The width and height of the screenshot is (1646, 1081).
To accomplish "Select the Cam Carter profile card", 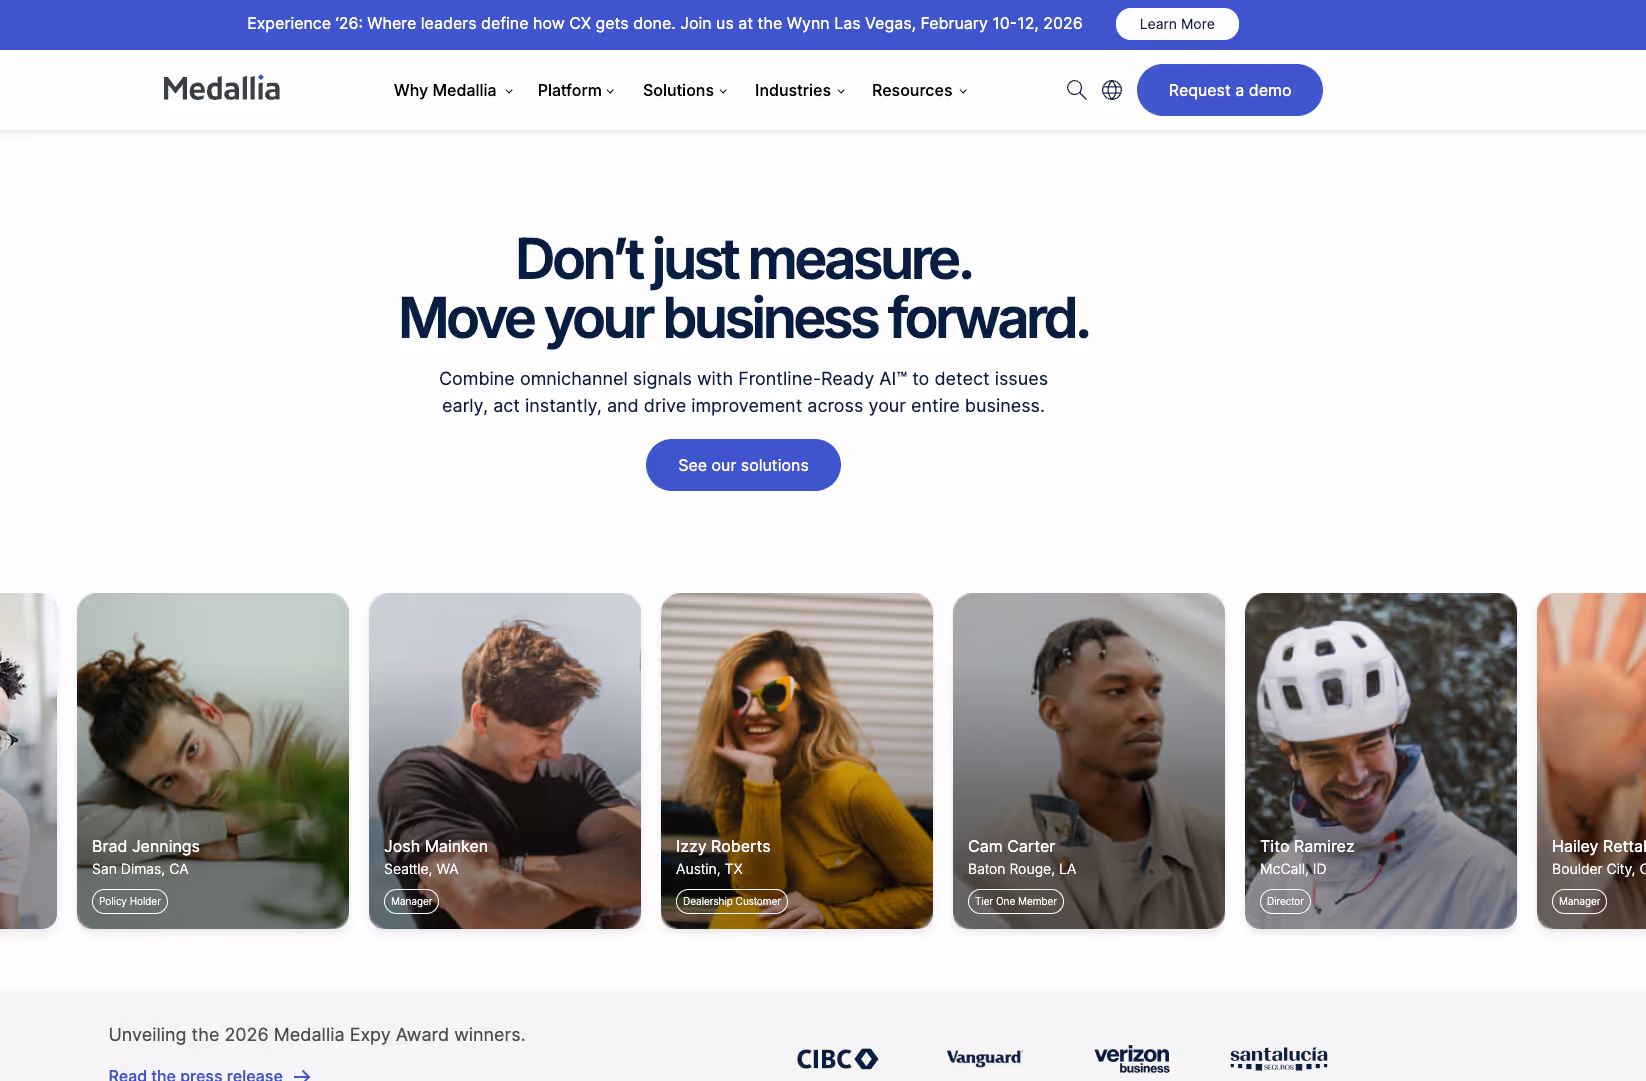I will [x=1089, y=761].
